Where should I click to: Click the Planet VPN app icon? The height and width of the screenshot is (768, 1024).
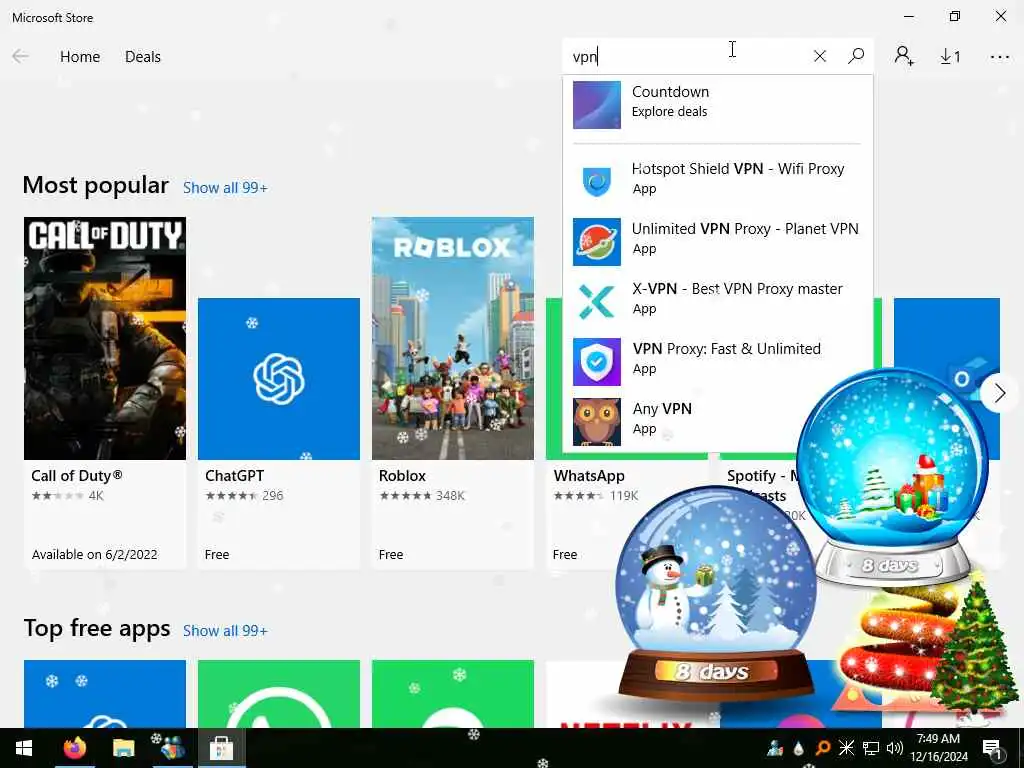click(x=596, y=242)
